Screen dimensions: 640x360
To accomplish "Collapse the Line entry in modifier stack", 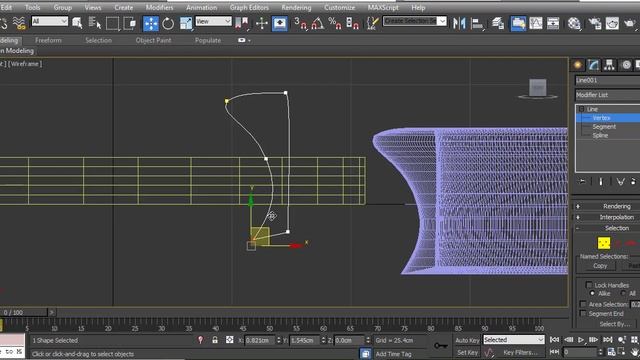I will (582, 109).
